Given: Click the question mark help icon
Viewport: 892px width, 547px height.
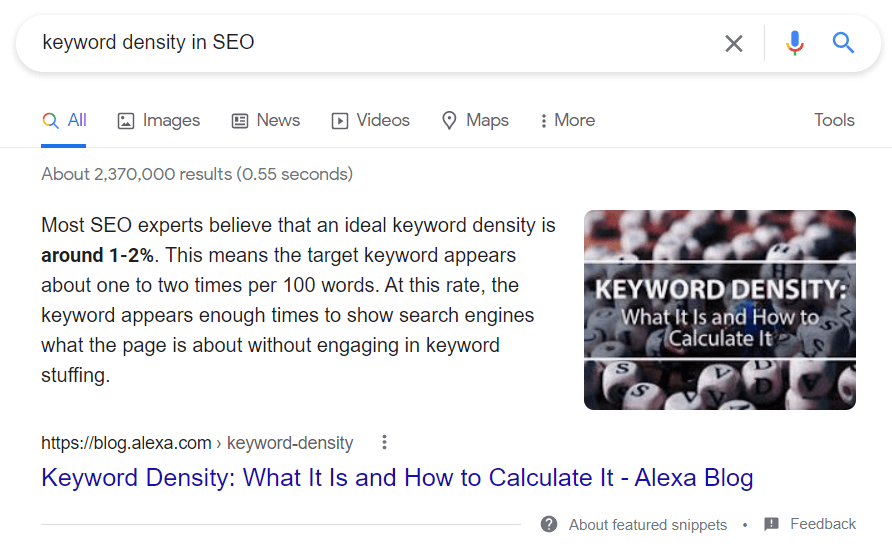Looking at the screenshot, I should pyautogui.click(x=549, y=524).
